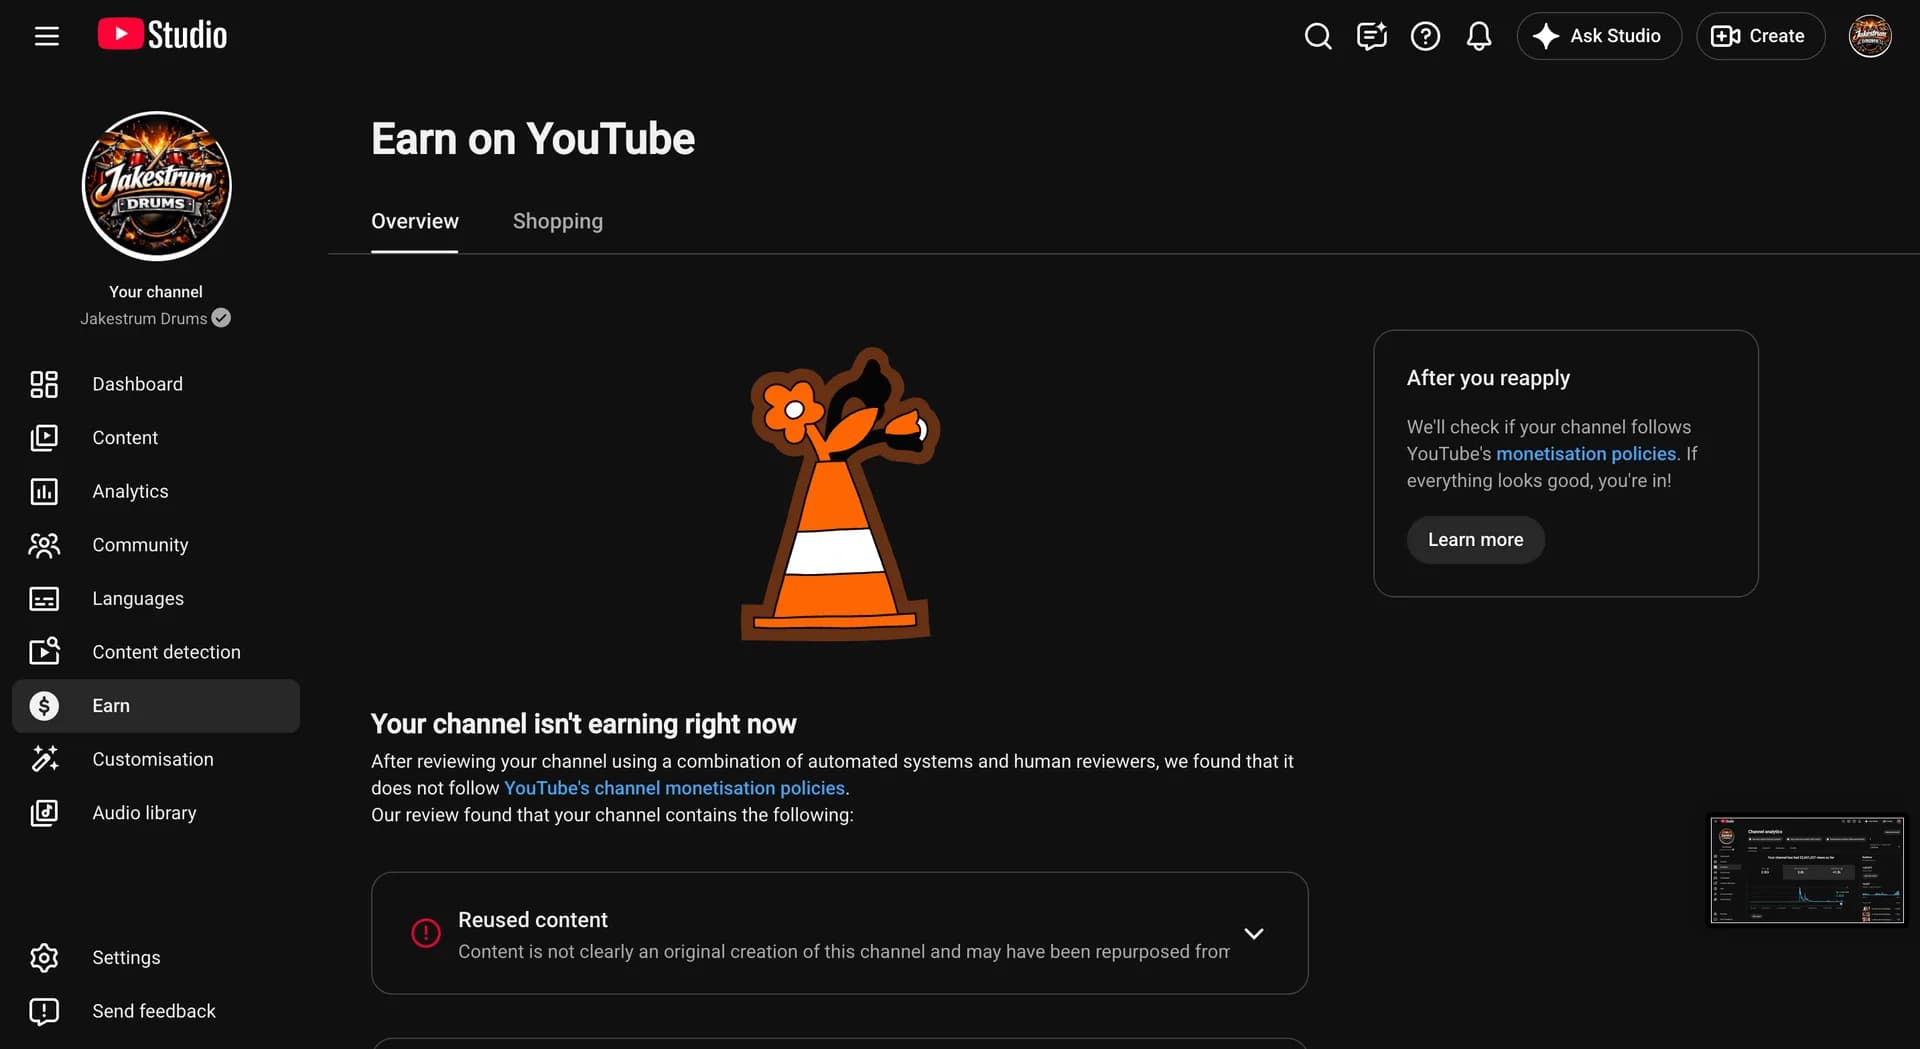This screenshot has height=1049, width=1920.
Task: Open the help question-mark icon
Action: (x=1425, y=36)
